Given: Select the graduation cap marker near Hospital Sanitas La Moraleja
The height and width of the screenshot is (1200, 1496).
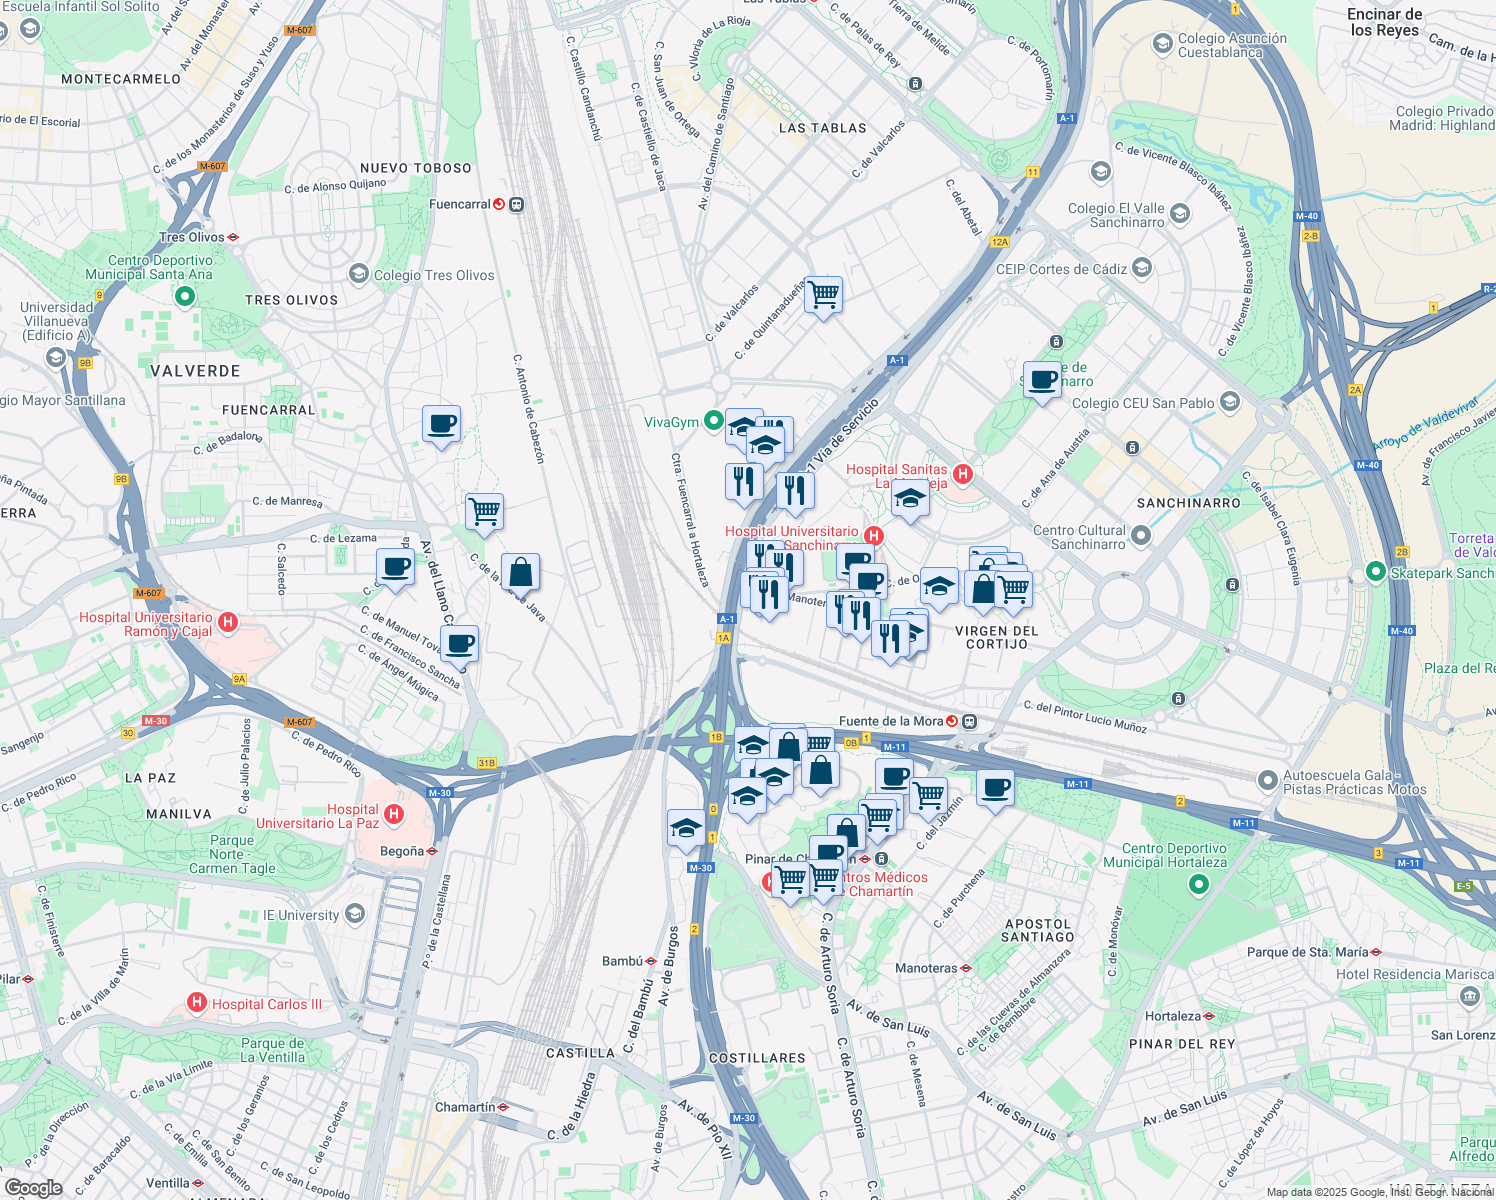Looking at the screenshot, I should tap(909, 497).
